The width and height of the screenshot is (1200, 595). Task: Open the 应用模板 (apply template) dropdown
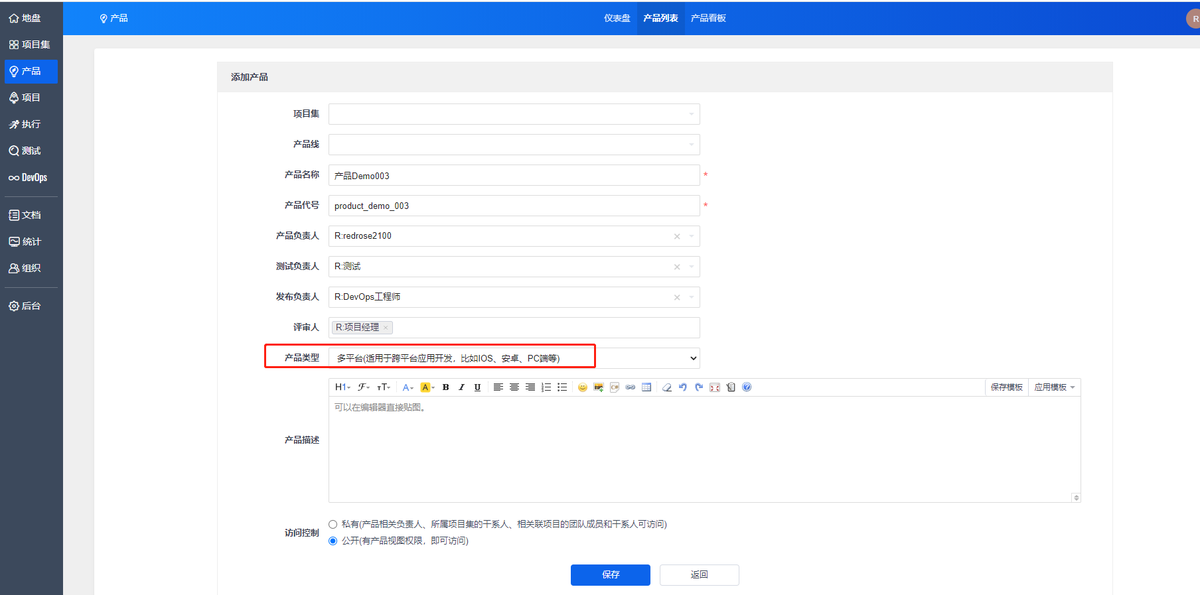point(1054,387)
